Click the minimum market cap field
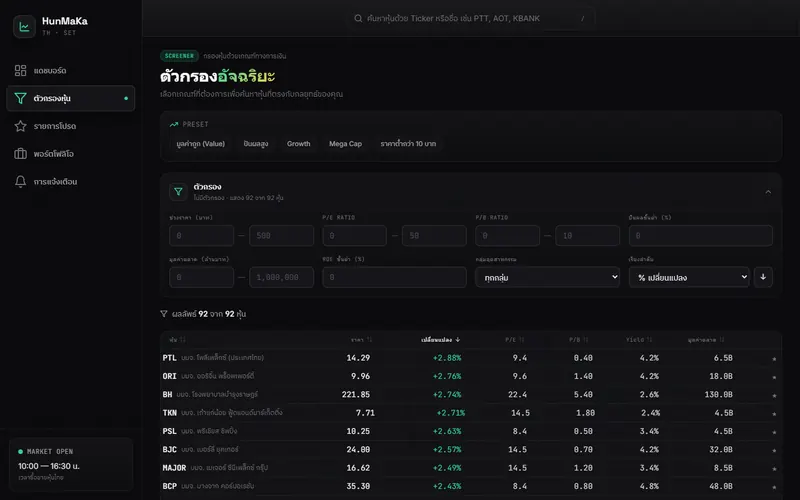 coord(202,277)
